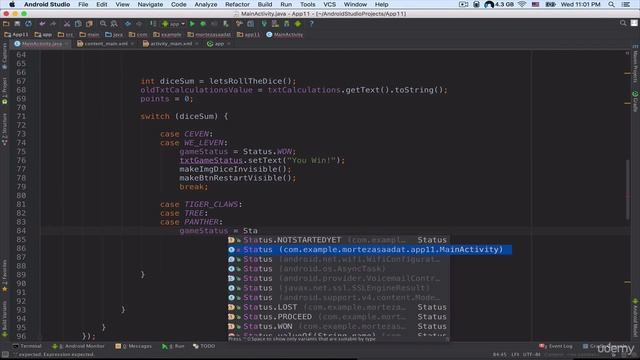Screen dimensions: 640x360
Task: Open the Messages tool window
Action: coord(133,346)
